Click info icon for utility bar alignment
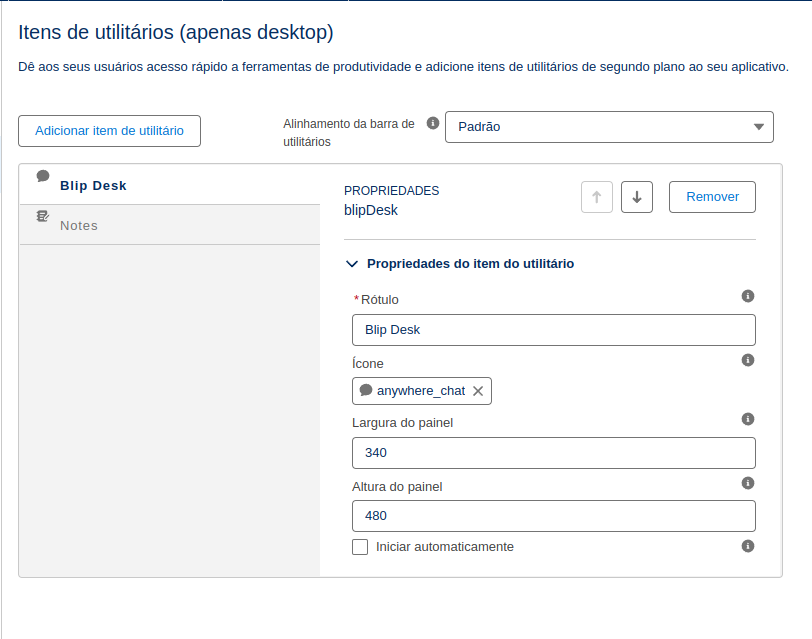This screenshot has width=812, height=639. (x=433, y=123)
